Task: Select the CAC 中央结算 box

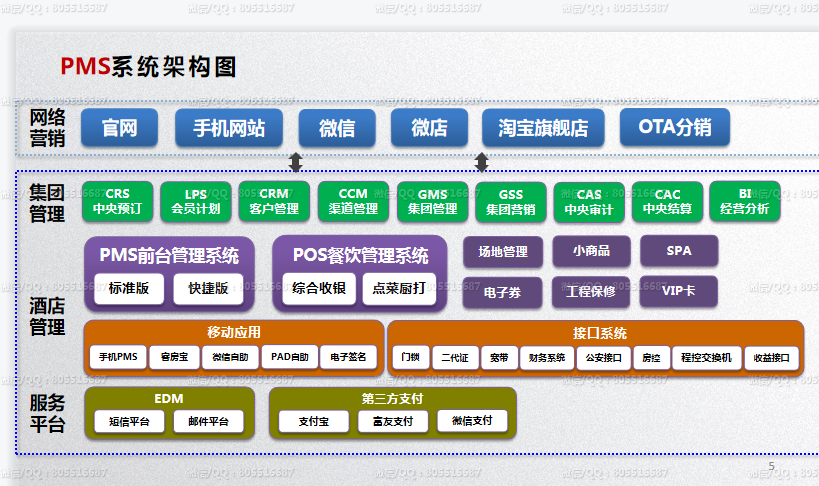Action: (x=667, y=202)
